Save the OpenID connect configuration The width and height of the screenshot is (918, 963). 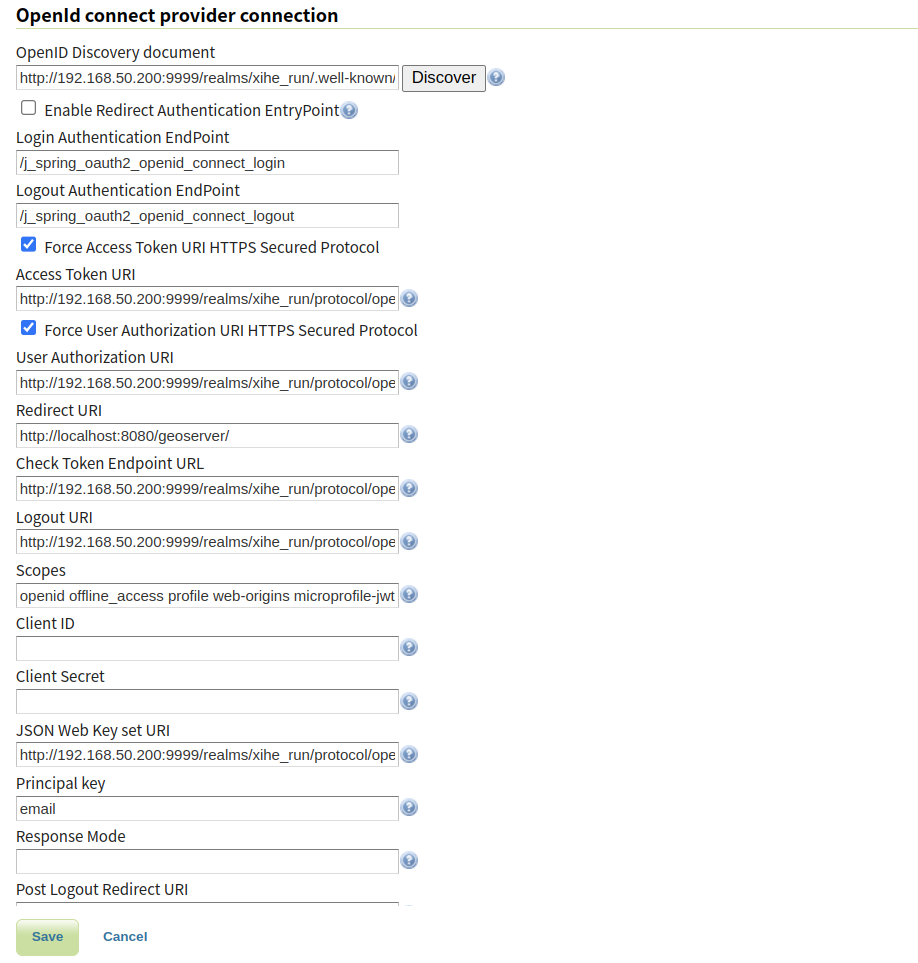(47, 937)
